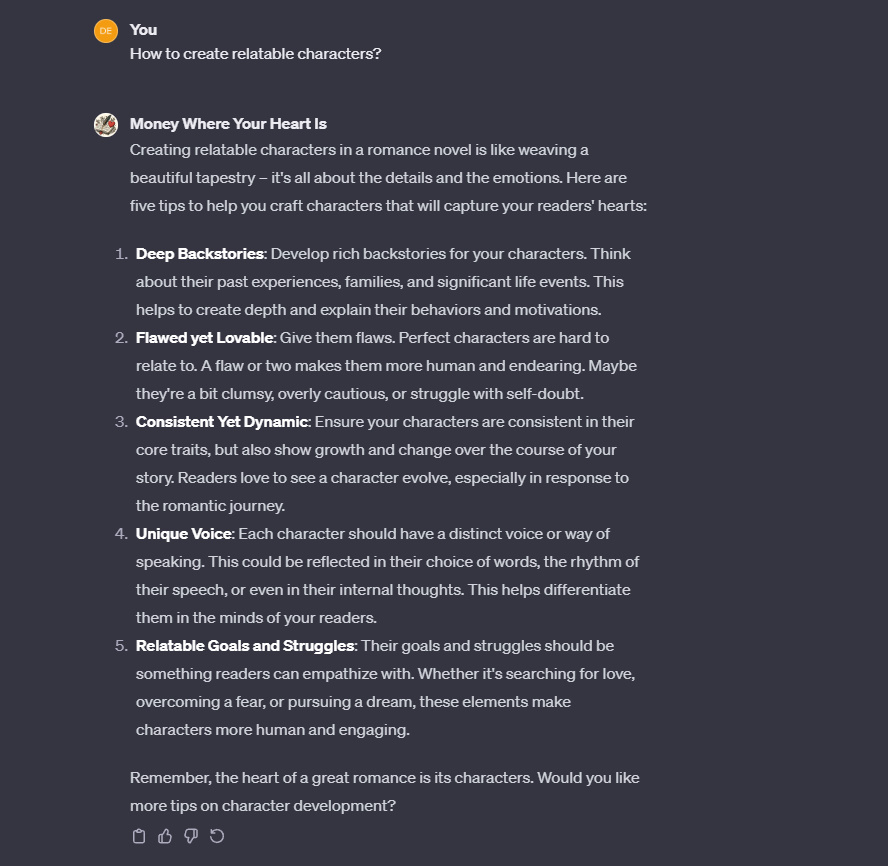Click the "Unique Voice" bold heading

tap(184, 534)
